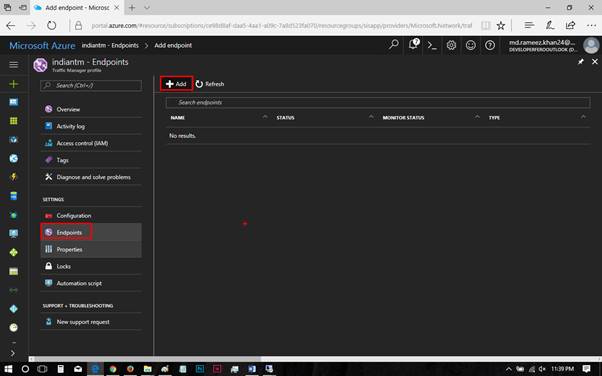This screenshot has width=602, height=376.
Task: Open Dashboard icon in left sidebar
Action: coord(13,102)
